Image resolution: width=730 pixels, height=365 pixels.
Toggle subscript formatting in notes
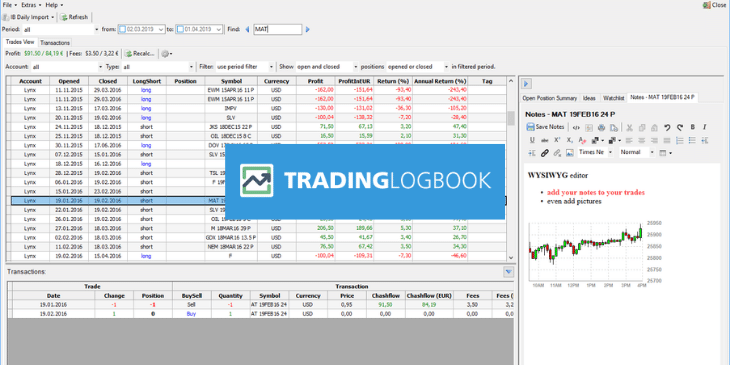click(569, 140)
